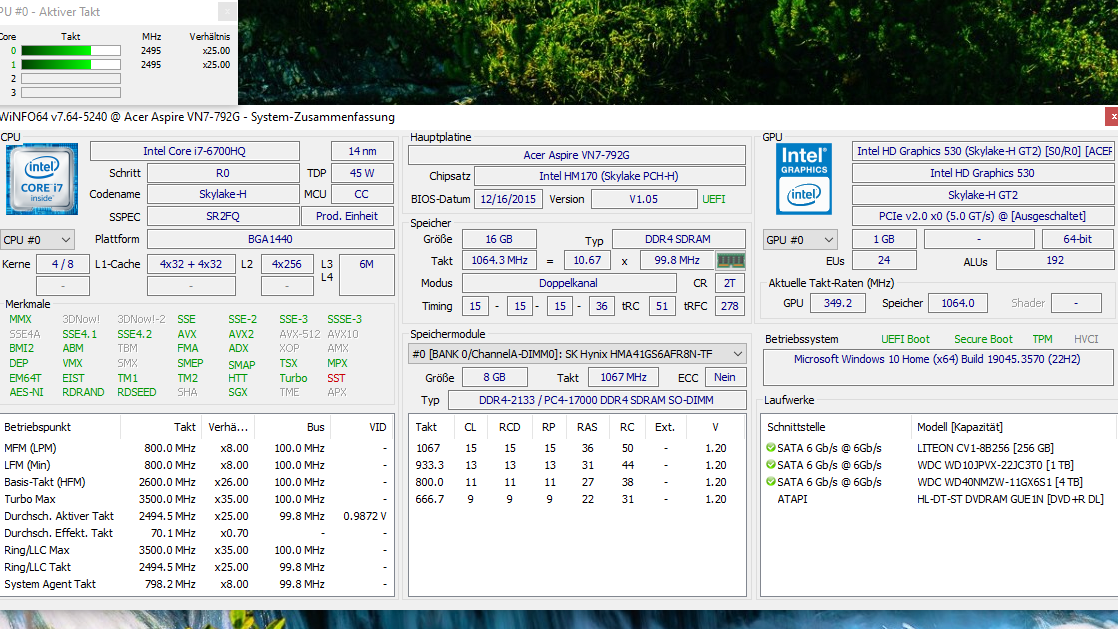Click the green UEFI label
Screen dimensions: 1118x629
(714, 199)
